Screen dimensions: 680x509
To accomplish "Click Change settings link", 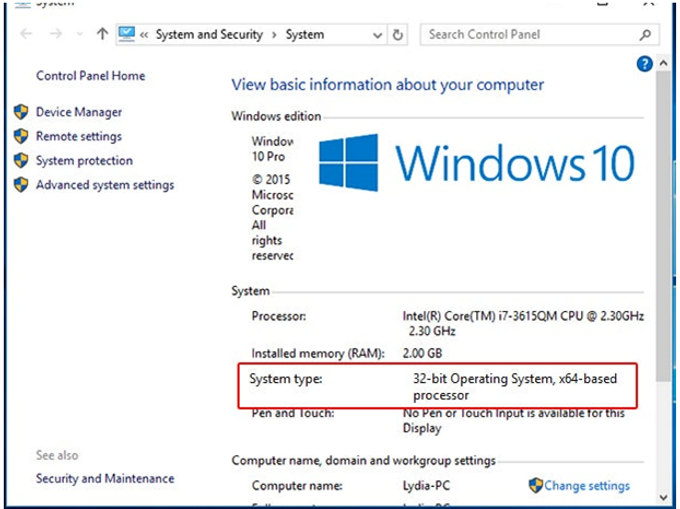I will point(587,486).
